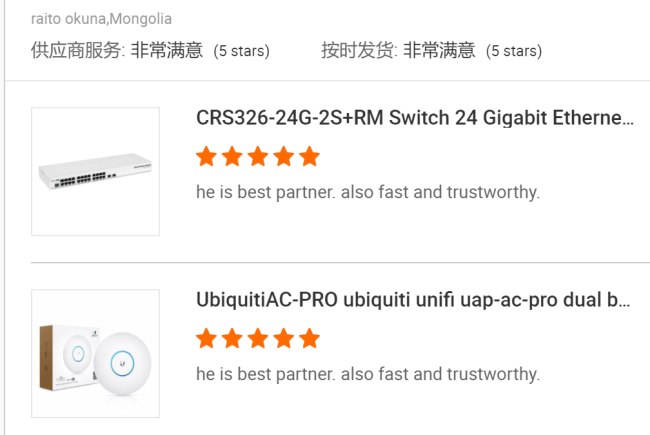Click first star of Ubiquiti product rating

pos(206,338)
